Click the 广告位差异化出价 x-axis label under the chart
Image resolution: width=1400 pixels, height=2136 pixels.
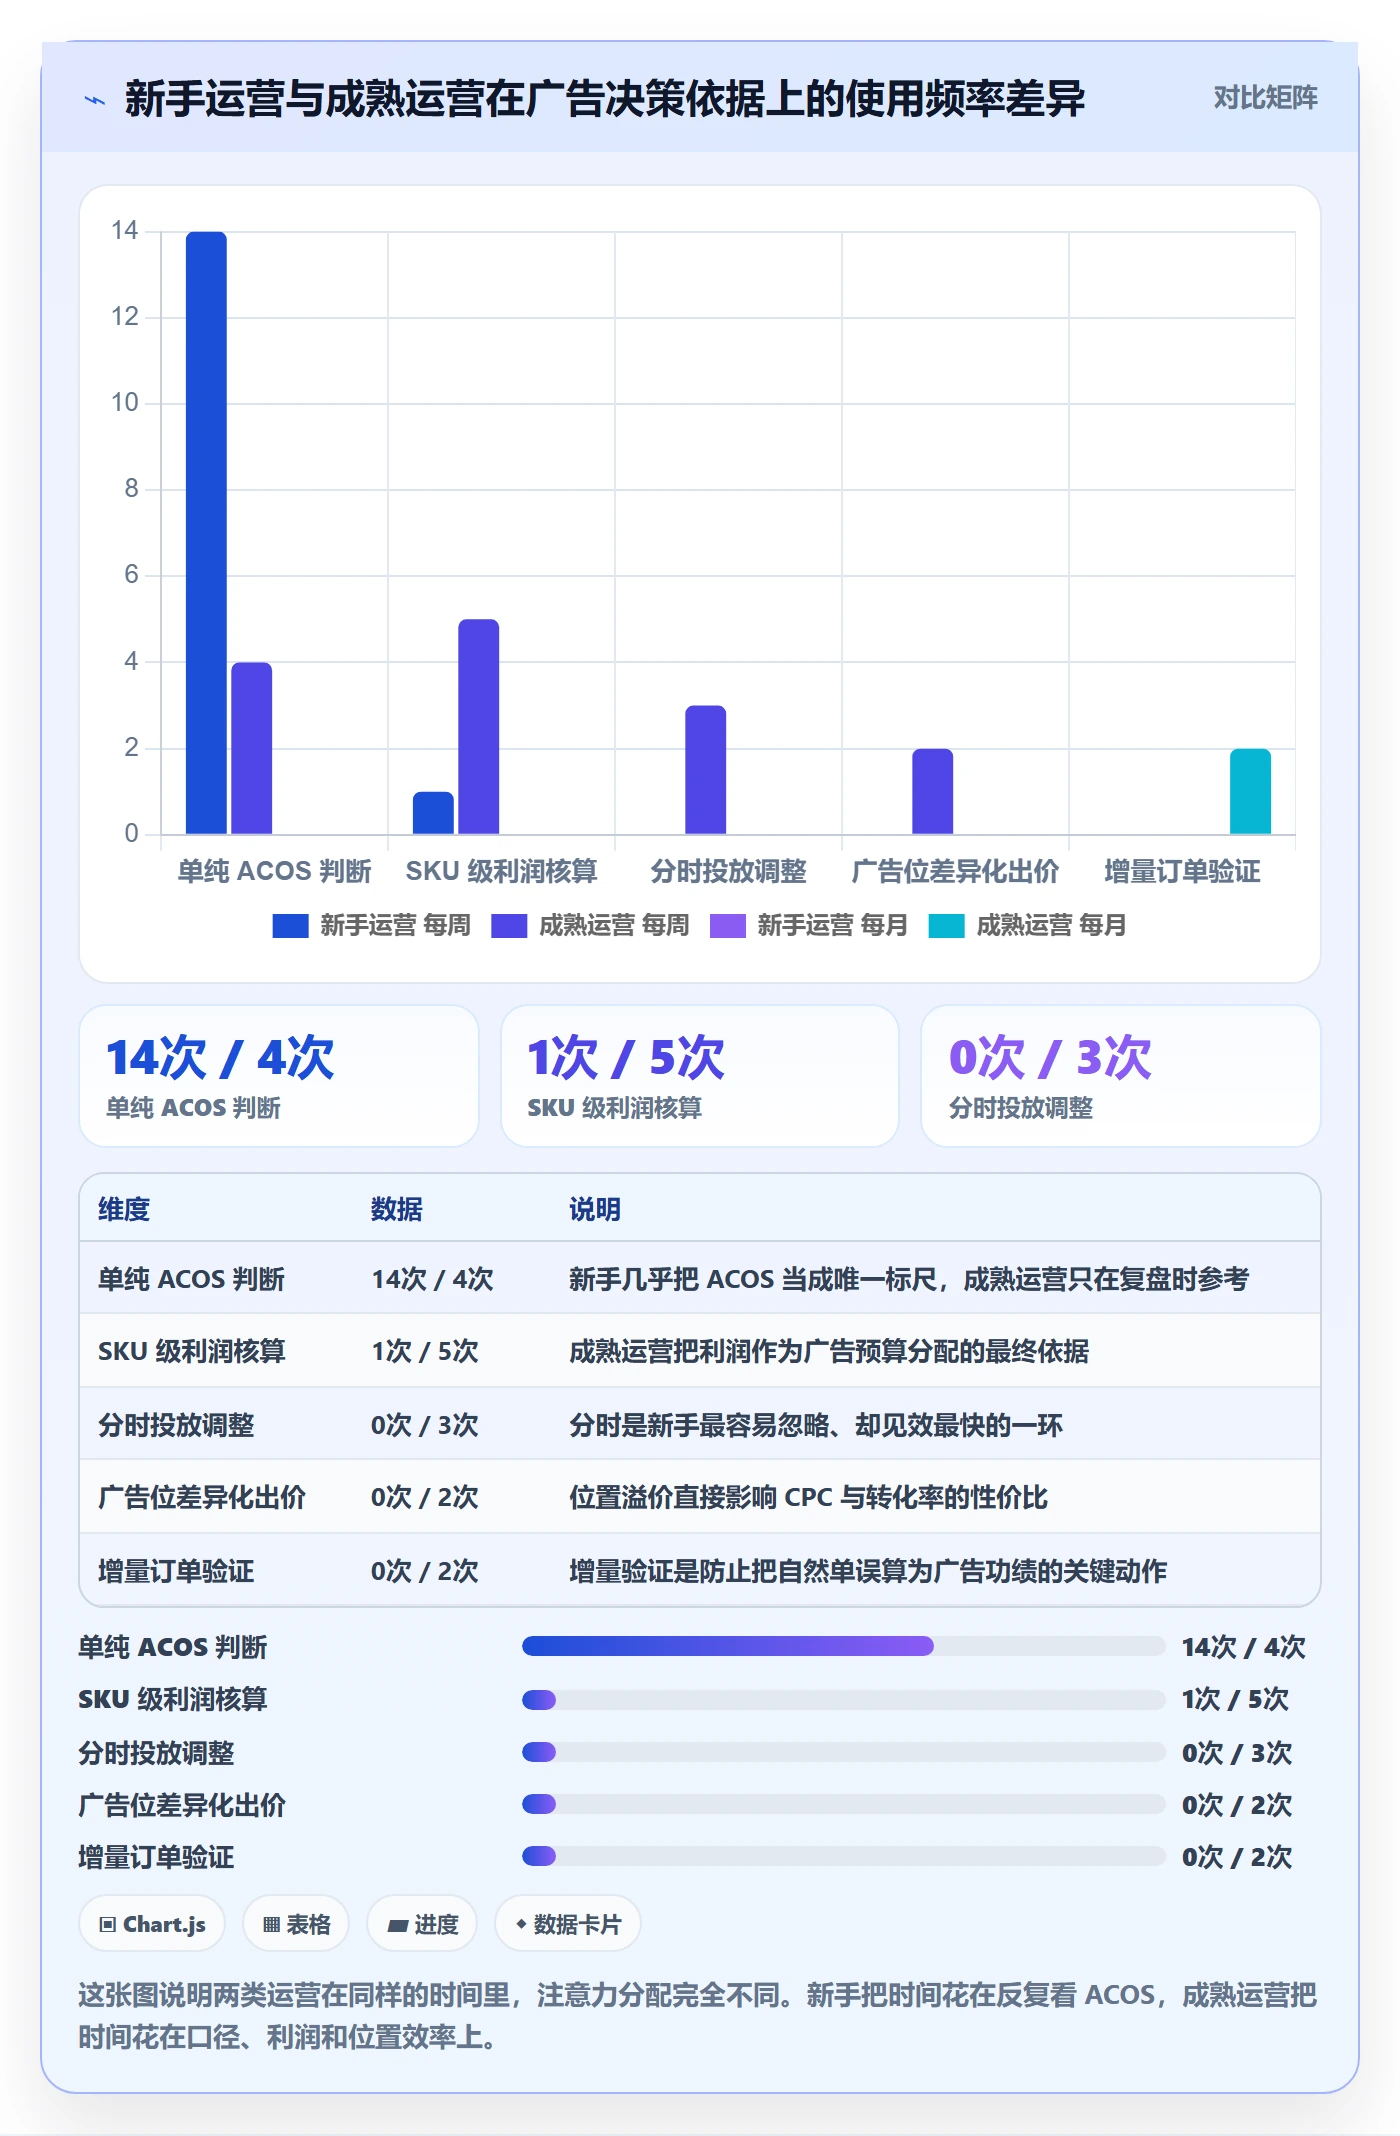click(955, 872)
